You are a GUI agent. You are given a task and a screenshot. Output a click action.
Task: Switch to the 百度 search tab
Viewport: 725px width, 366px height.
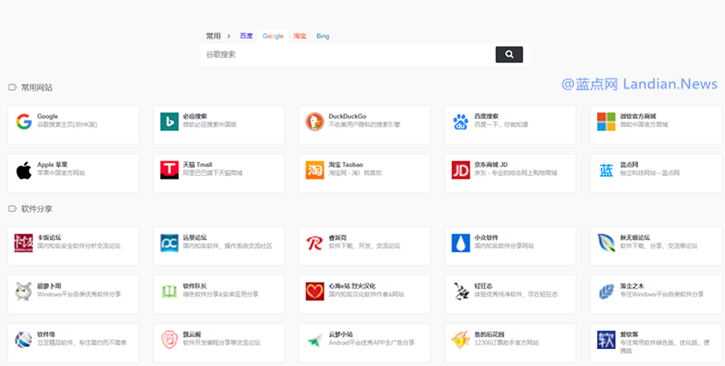click(x=246, y=36)
